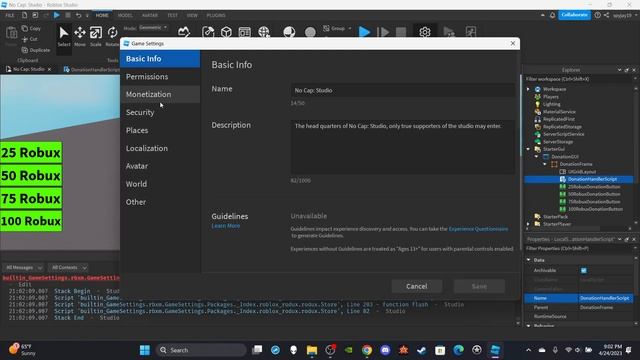Open Other settings page
Viewport: 640px width, 360px height.
click(160, 202)
